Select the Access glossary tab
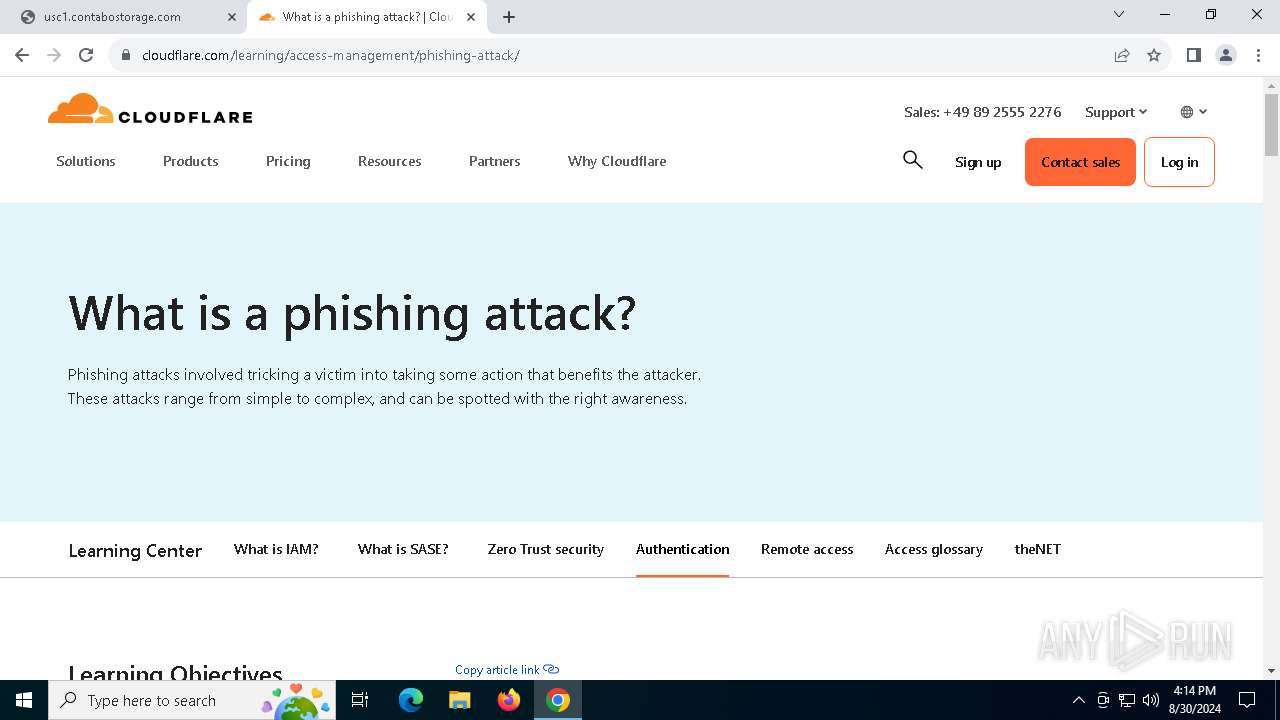 934,549
